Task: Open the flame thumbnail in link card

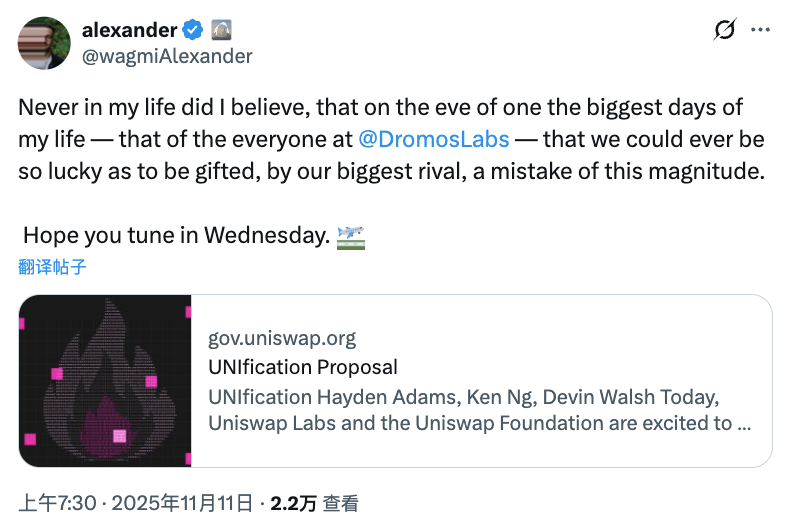Action: tap(105, 380)
